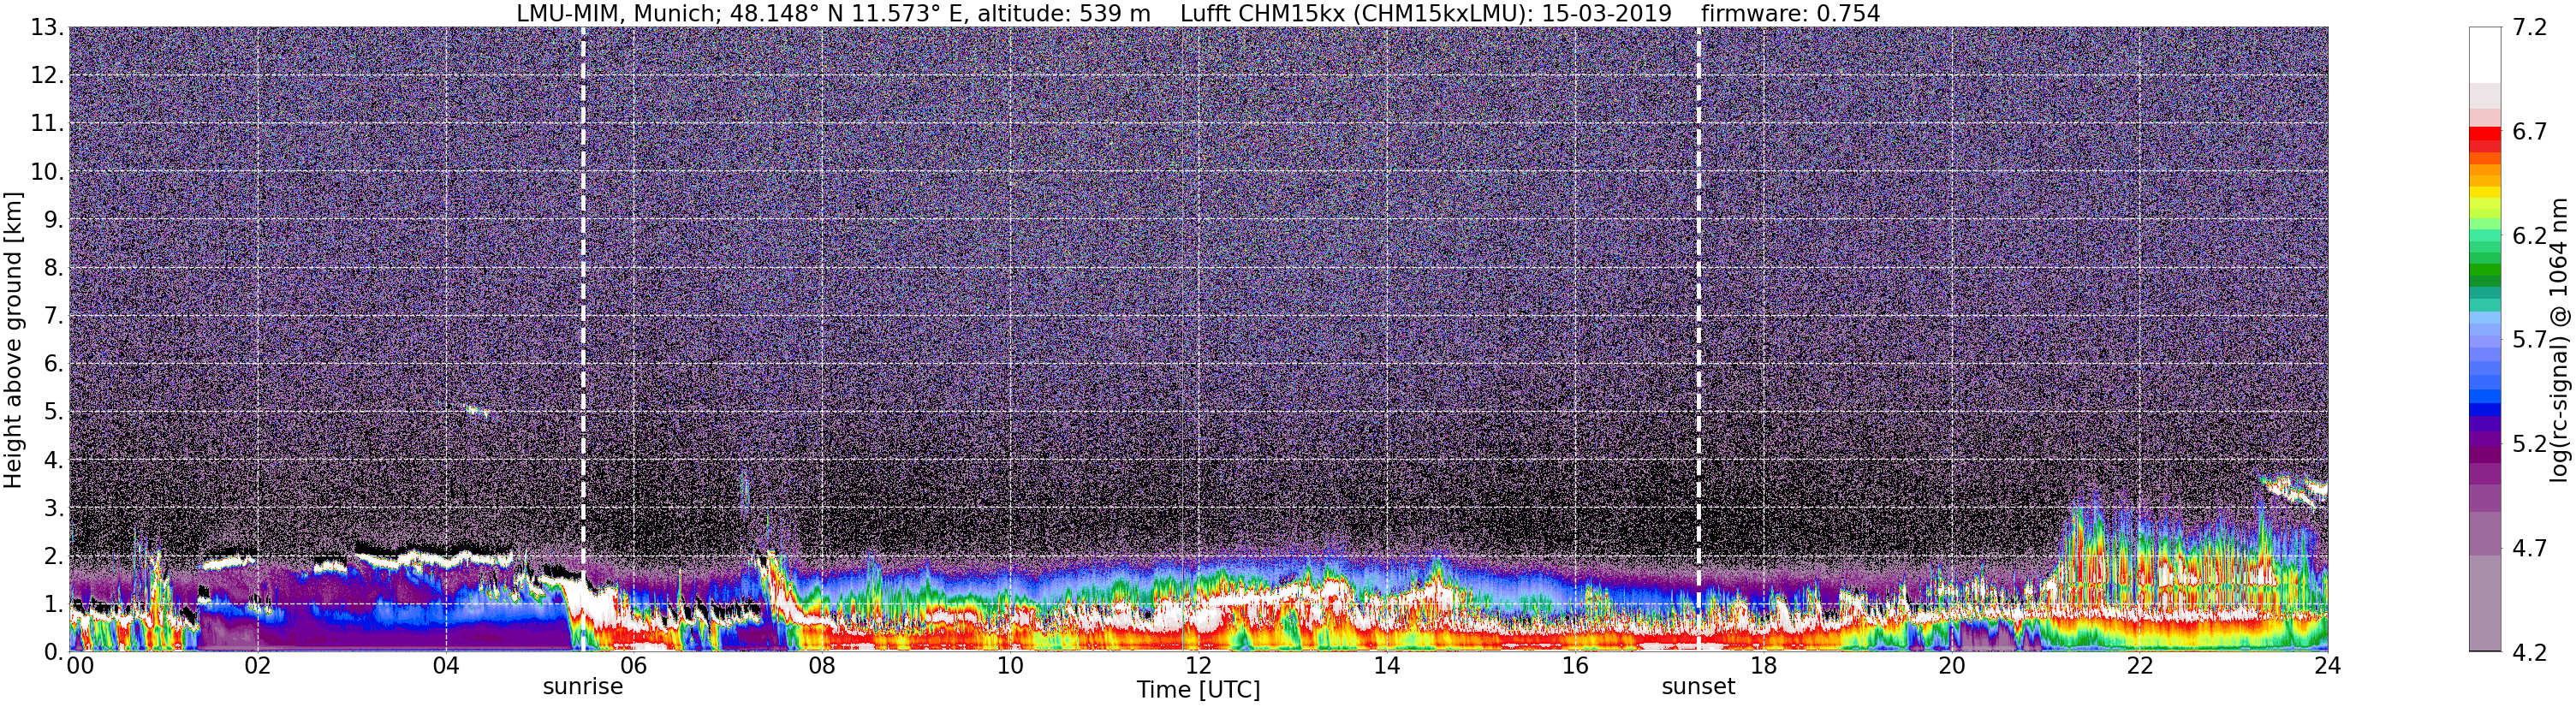Click the colorbar value '4.7'
Viewport: 2576px width, 707px height.
[2529, 547]
